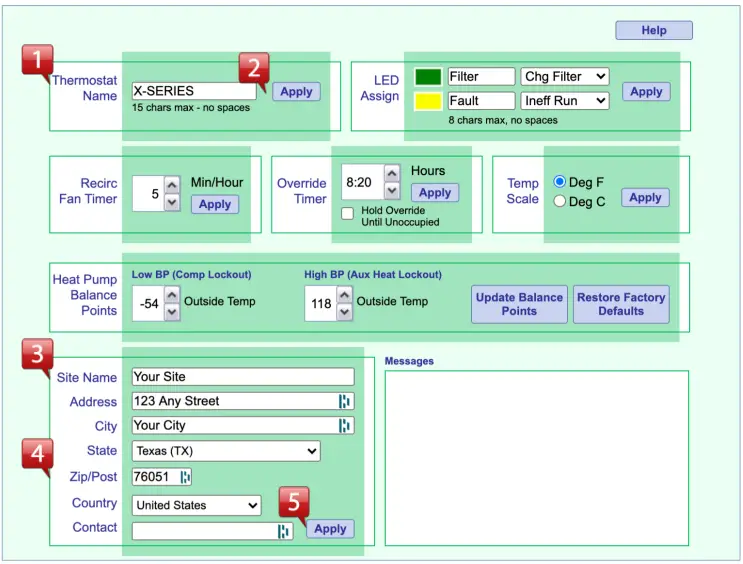Apply the Recirc Fan Timer setting

[x=215, y=205]
